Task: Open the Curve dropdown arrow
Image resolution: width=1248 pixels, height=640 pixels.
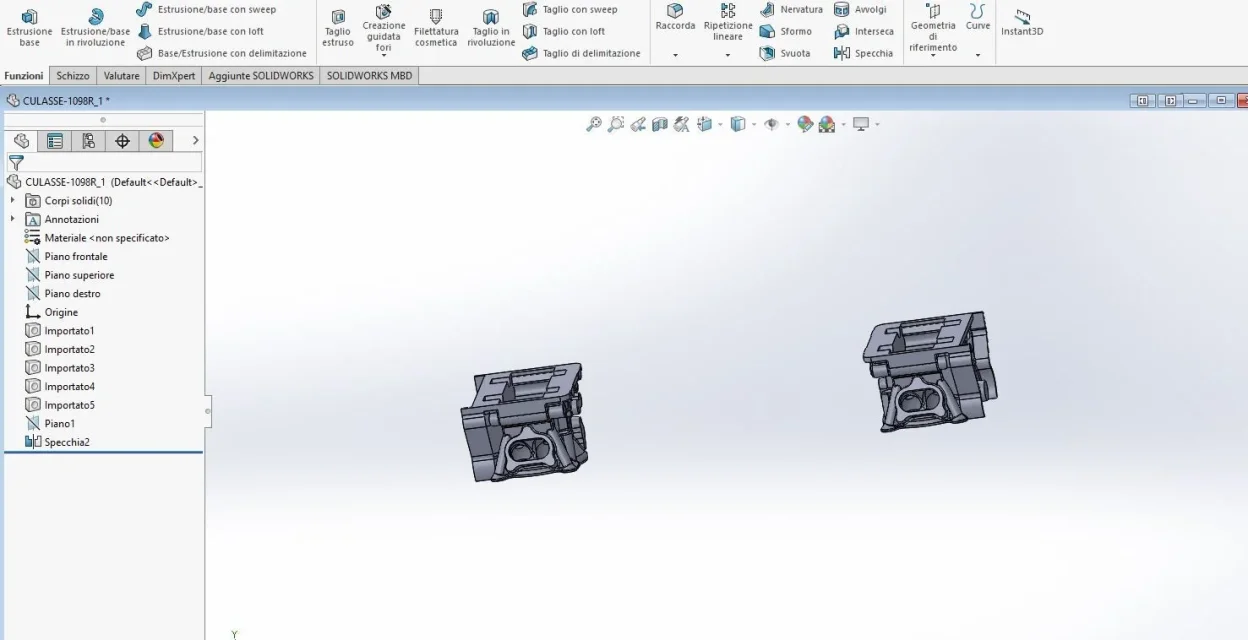Action: click(978, 55)
